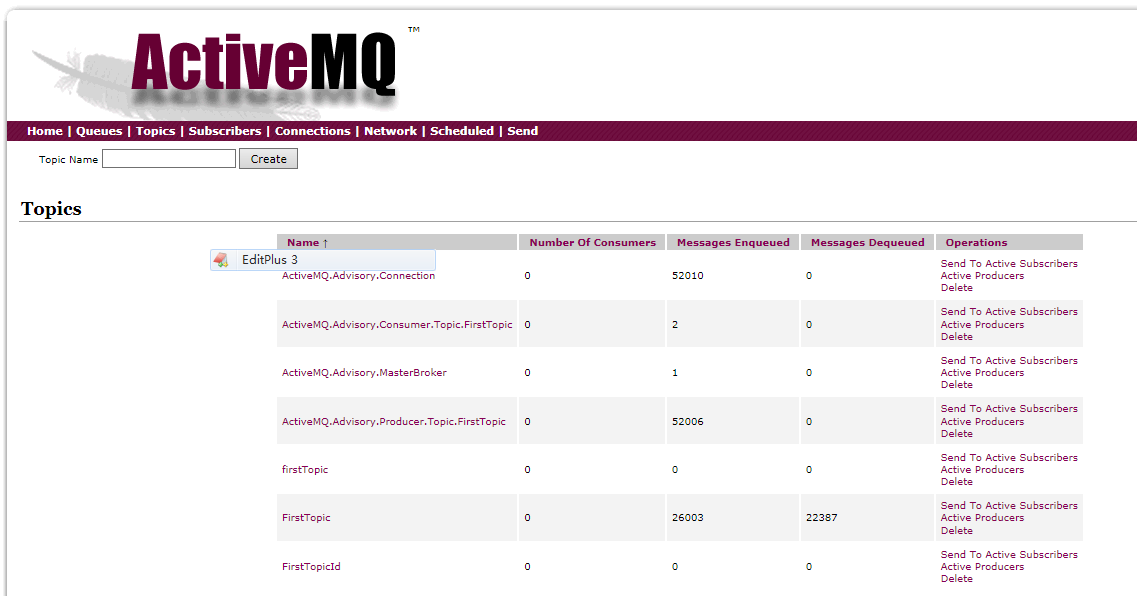The height and width of the screenshot is (596, 1137).
Task: Send To Active Subscribers for Advisory.Producer.Topic.FirstTopic
Action: click(x=1009, y=409)
